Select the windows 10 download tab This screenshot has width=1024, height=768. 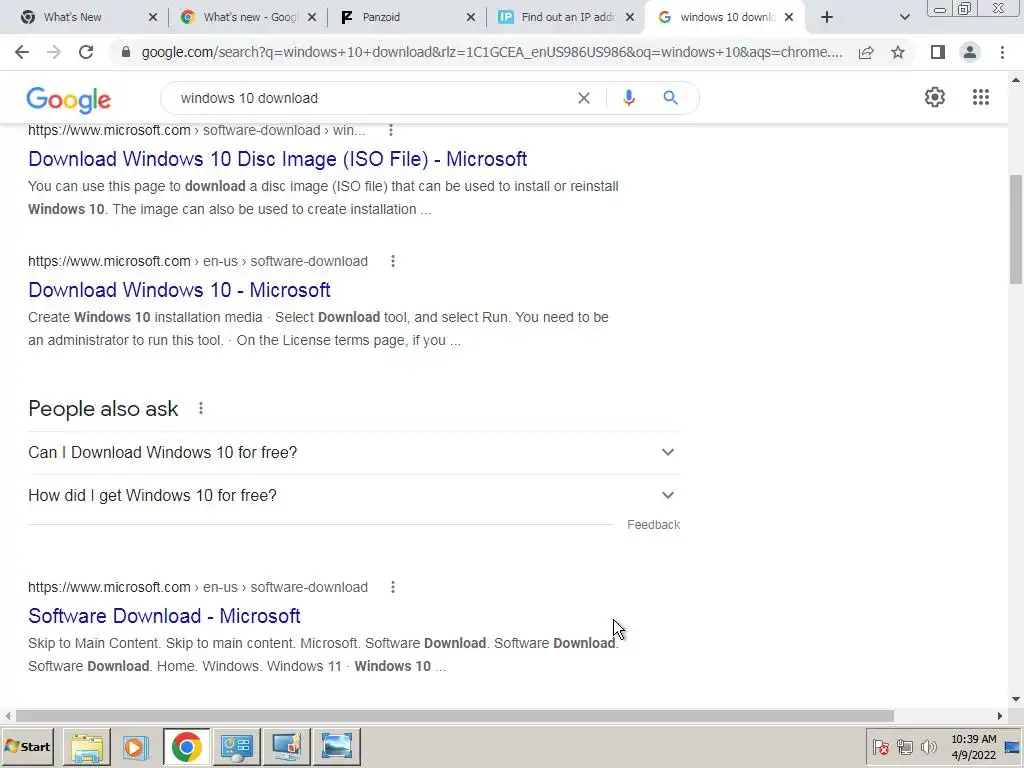pyautogui.click(x=725, y=17)
